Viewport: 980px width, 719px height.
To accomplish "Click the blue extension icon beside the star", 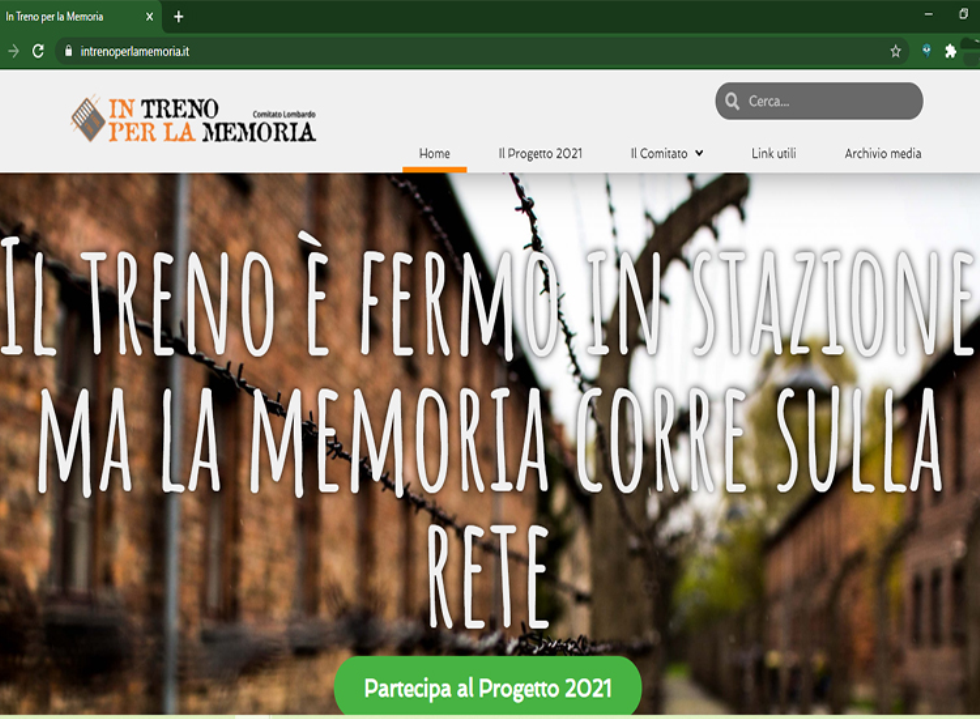I will pyautogui.click(x=927, y=51).
